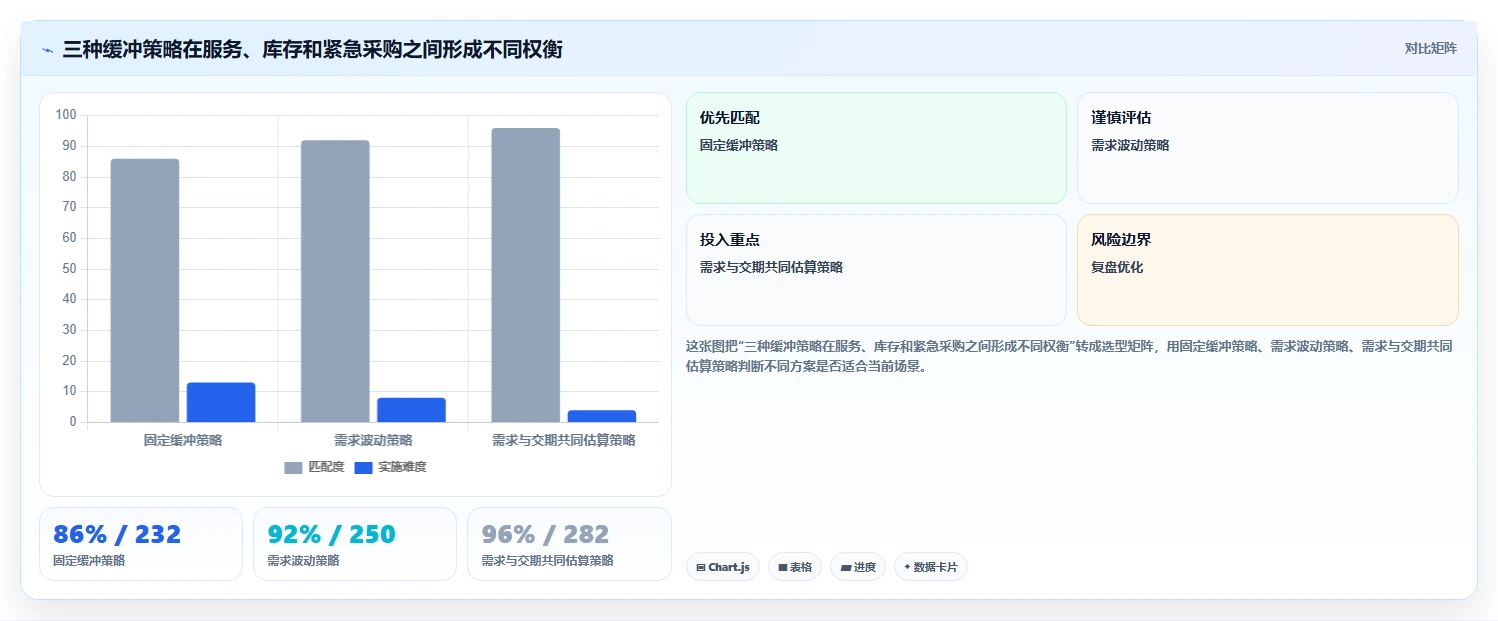
Task: Click 固定缓冲策略 text in 优先匹配 card
Action: click(x=739, y=145)
